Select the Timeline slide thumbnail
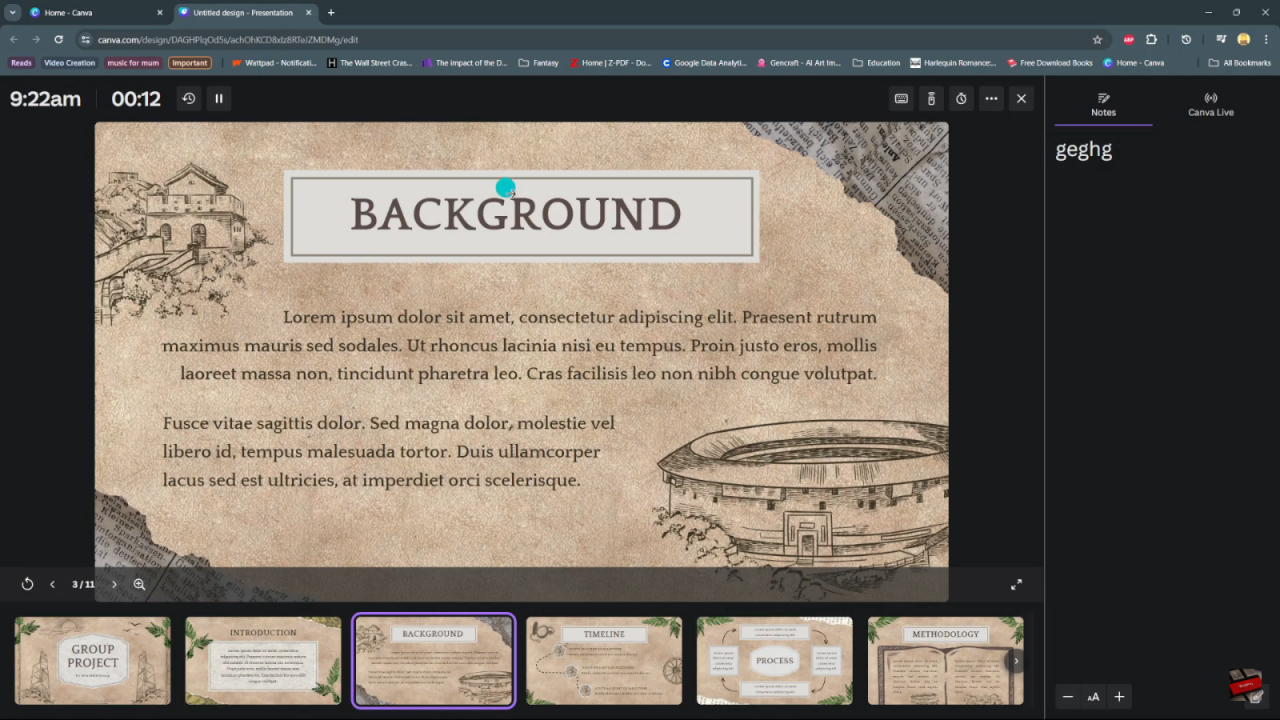 (x=604, y=660)
